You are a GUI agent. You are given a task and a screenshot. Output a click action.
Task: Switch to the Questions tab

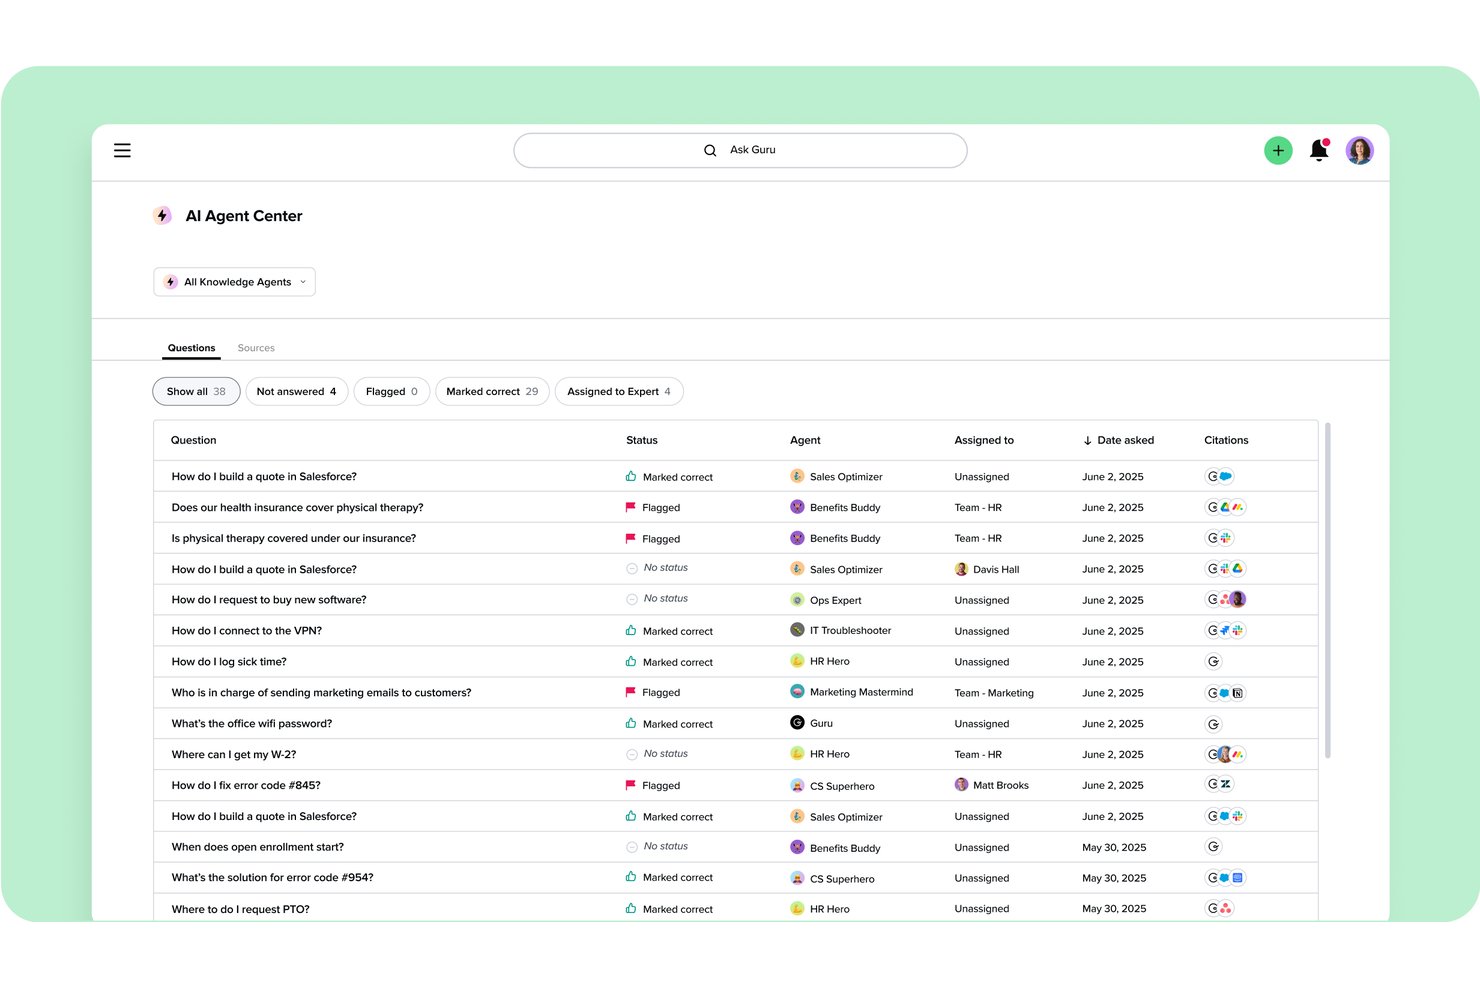click(x=191, y=348)
